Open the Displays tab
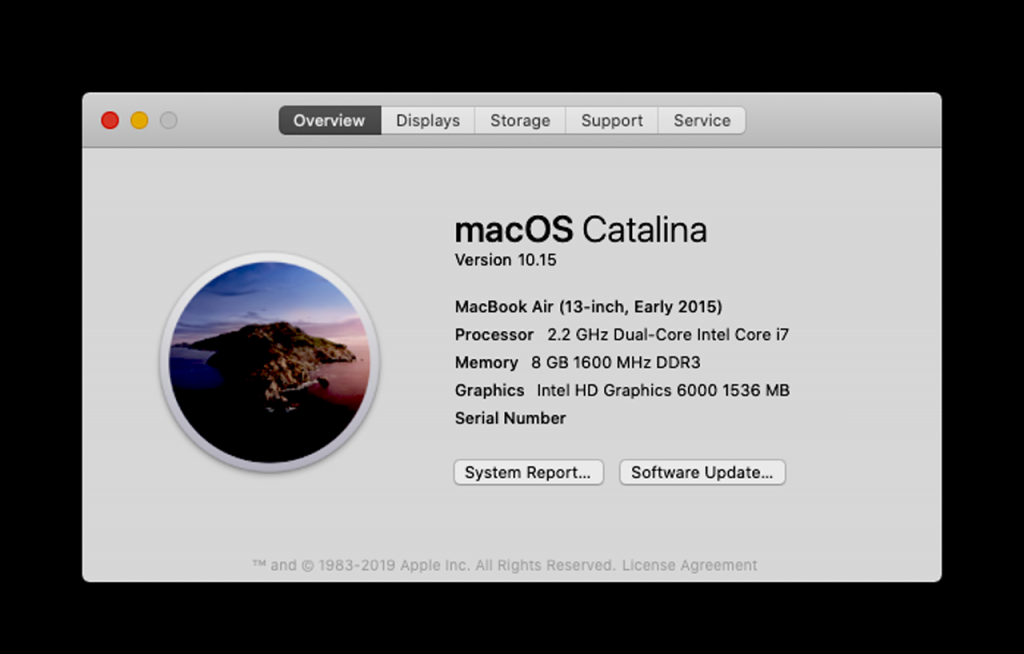 coord(428,120)
